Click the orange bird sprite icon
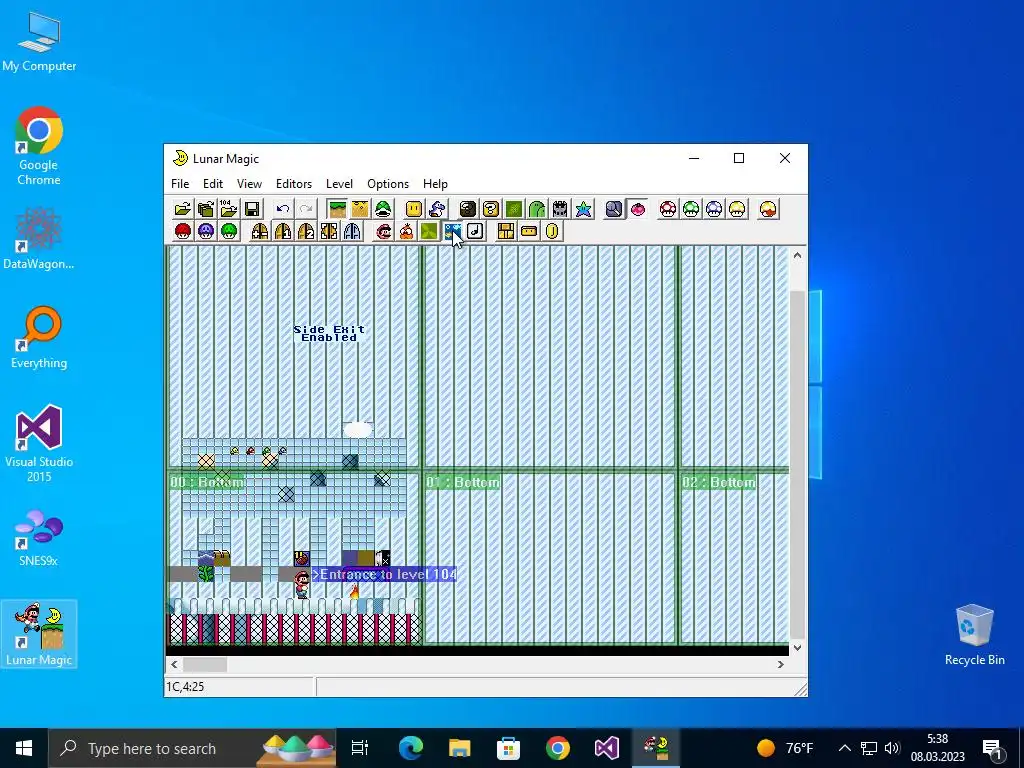Image resolution: width=1024 pixels, height=768 pixels. [406, 231]
